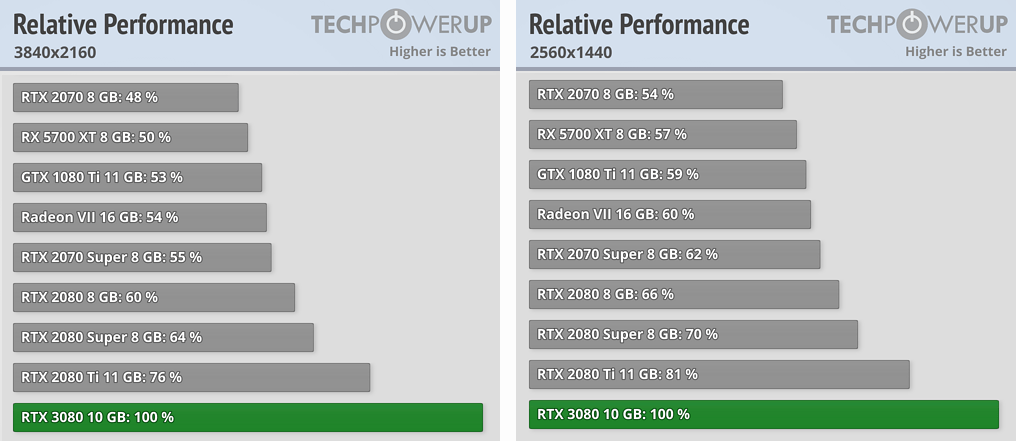Click the RTX 2080 Ti 81 % bar
This screenshot has height=441, width=1016.
(719, 374)
